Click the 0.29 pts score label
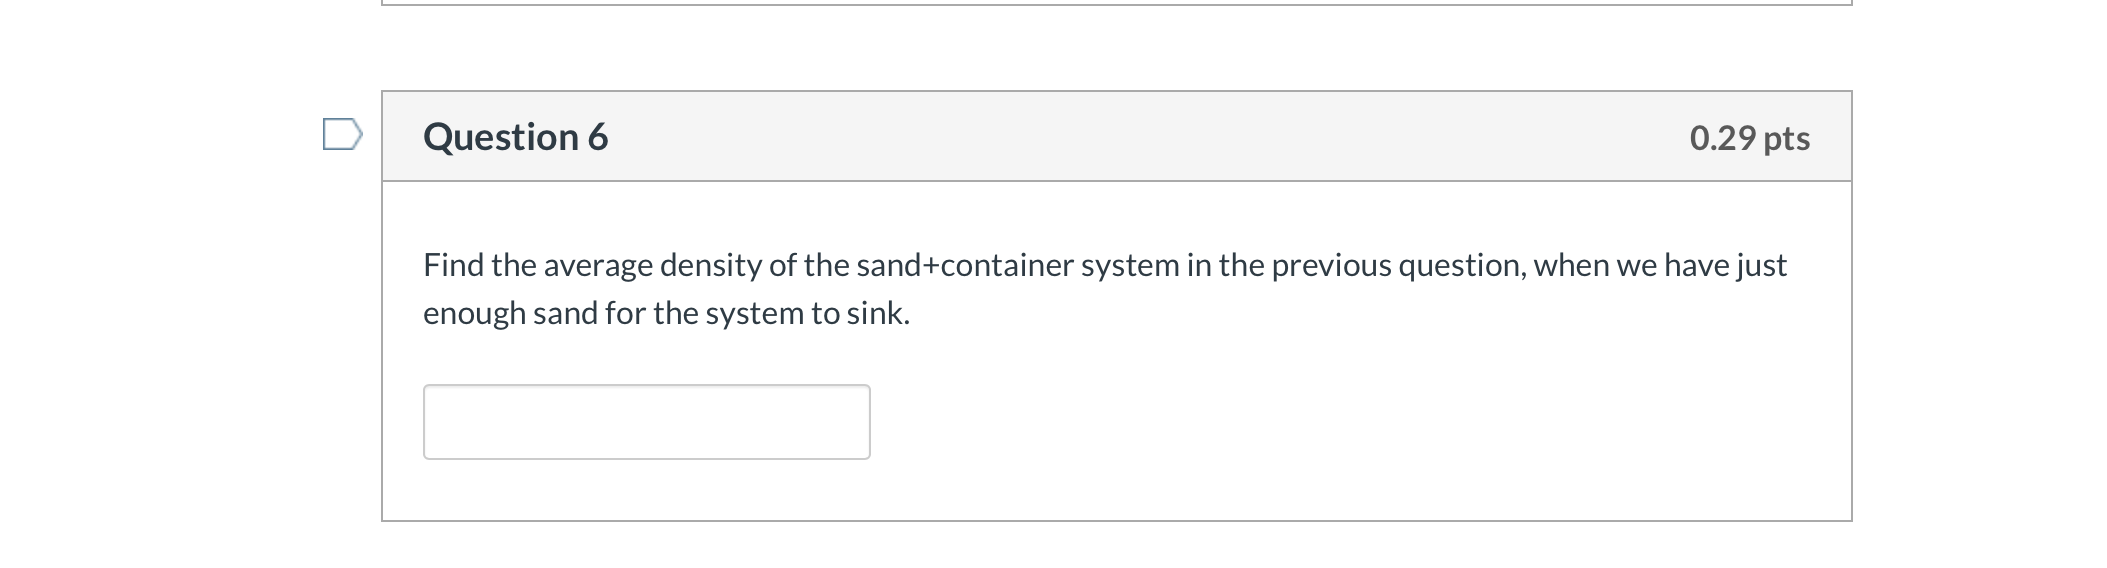Viewport: 2107px width, 568px height. coord(1749,138)
